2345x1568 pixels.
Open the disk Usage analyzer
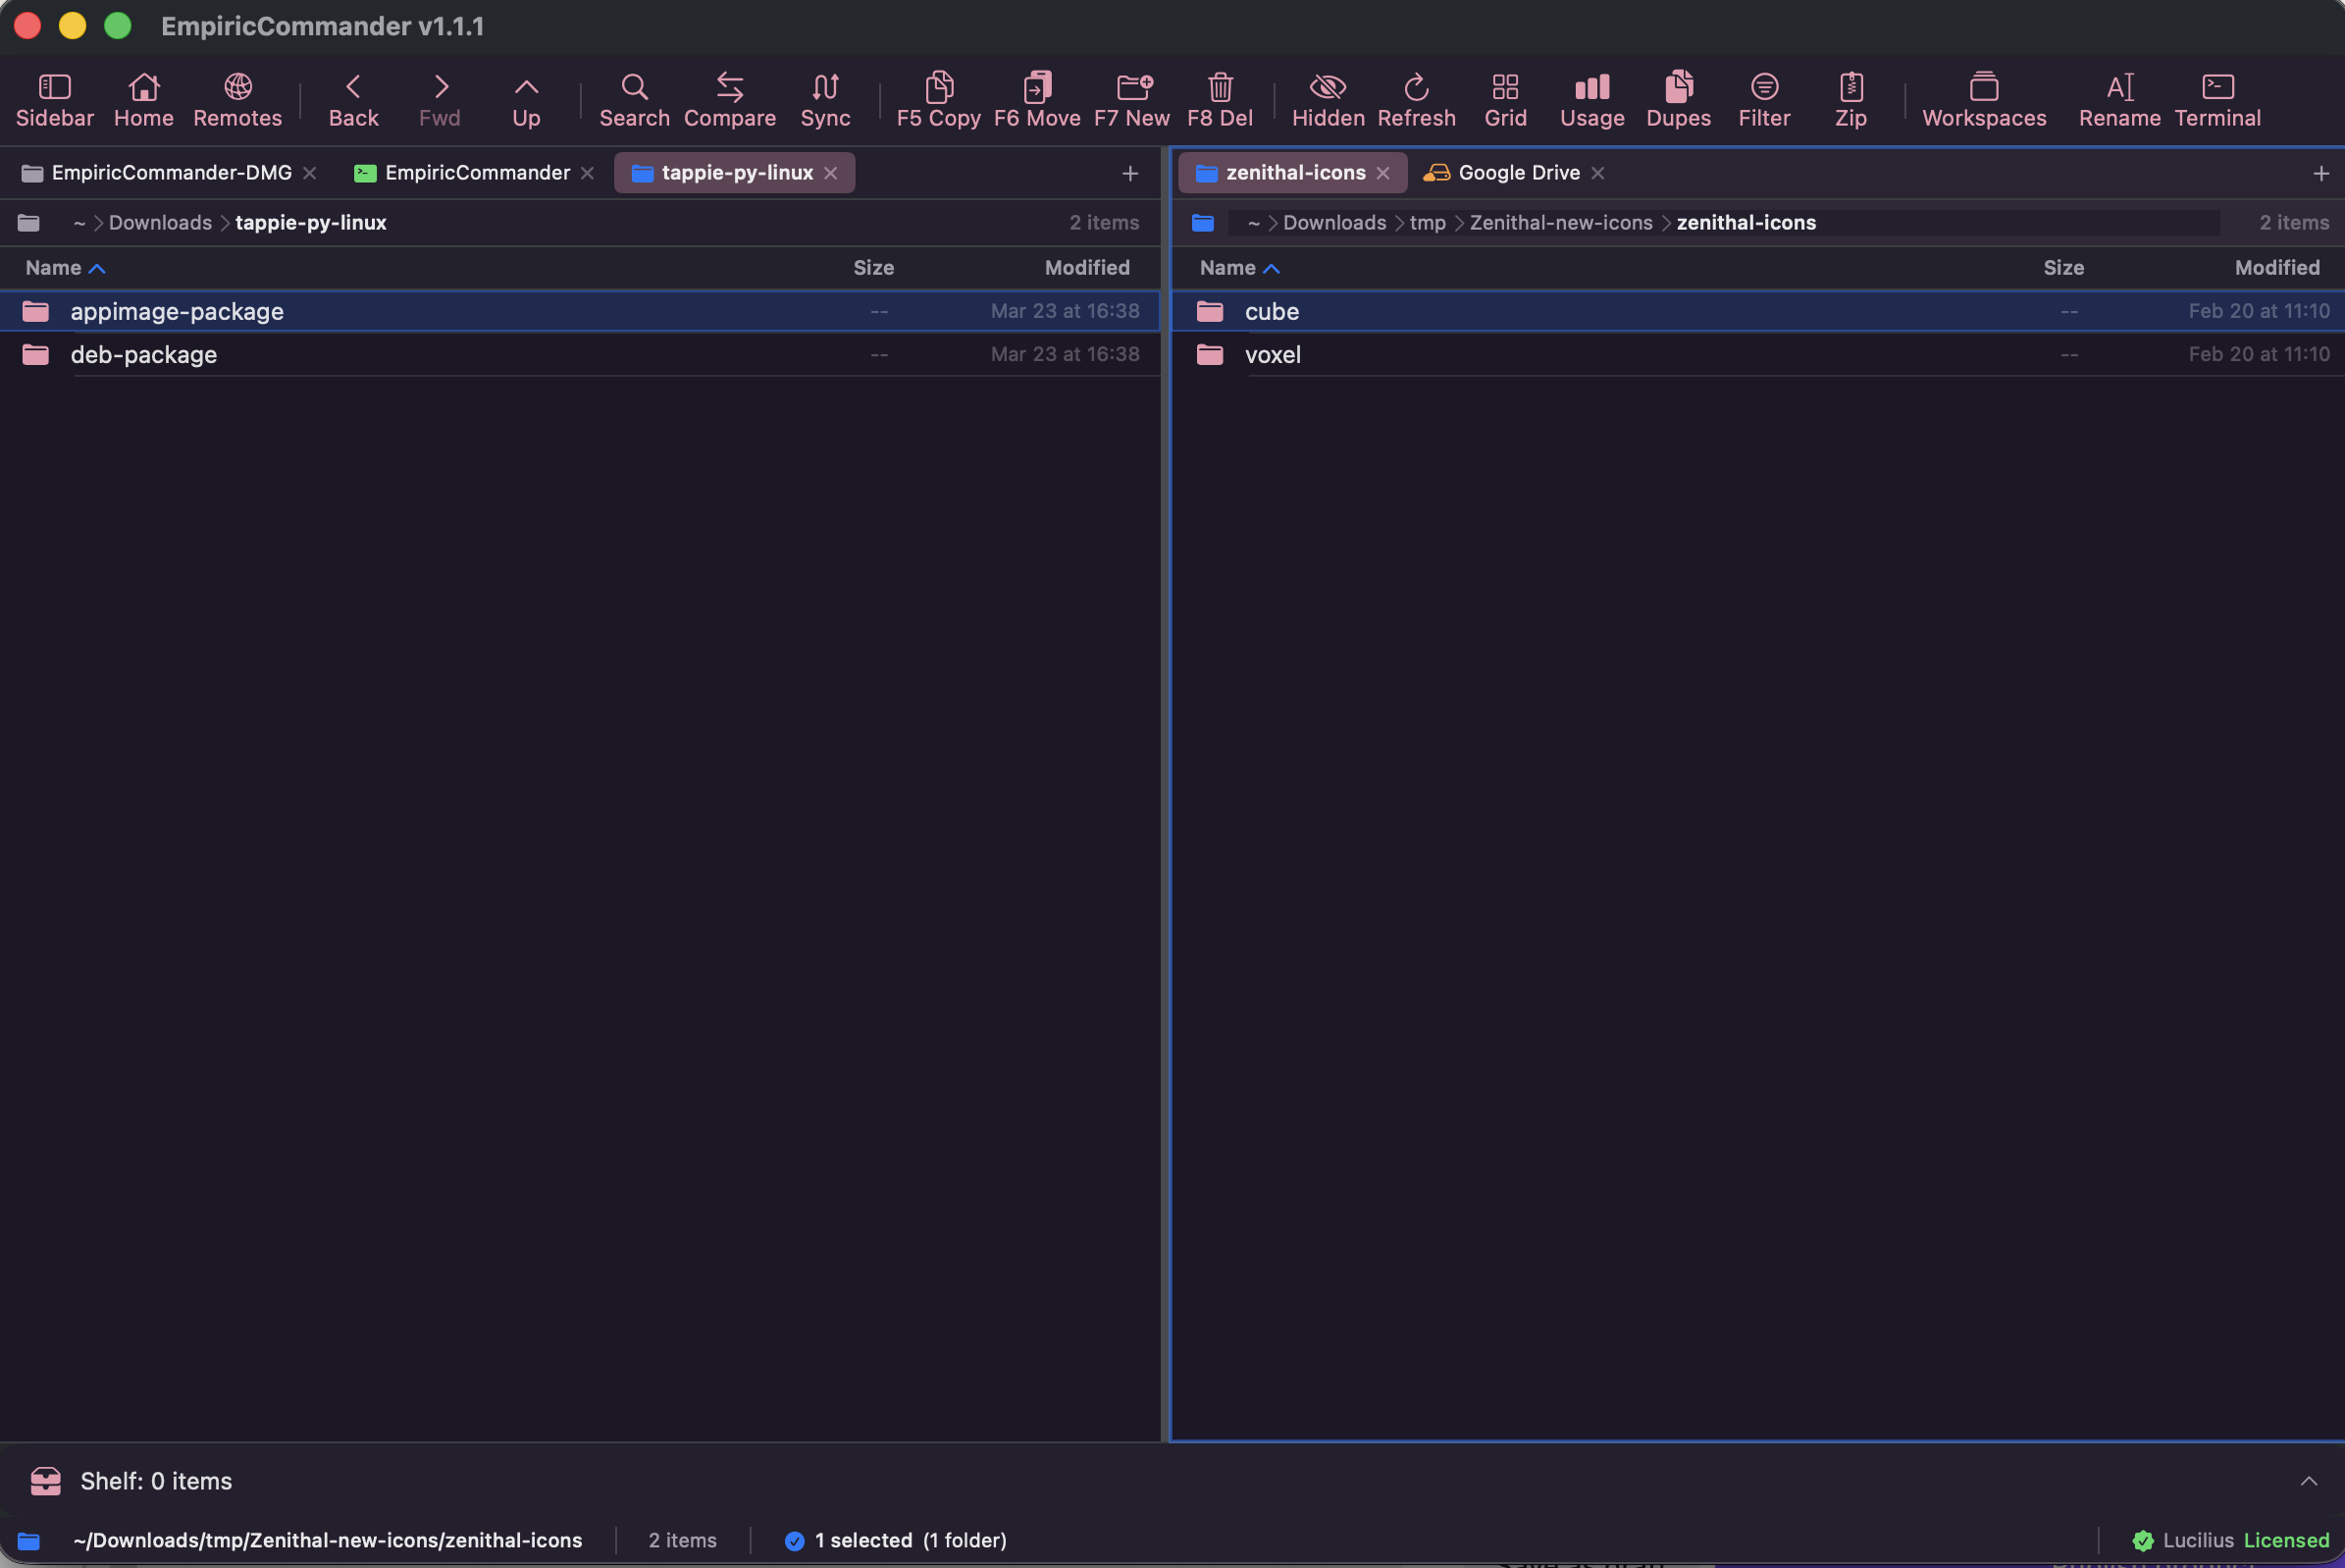pyautogui.click(x=1591, y=99)
